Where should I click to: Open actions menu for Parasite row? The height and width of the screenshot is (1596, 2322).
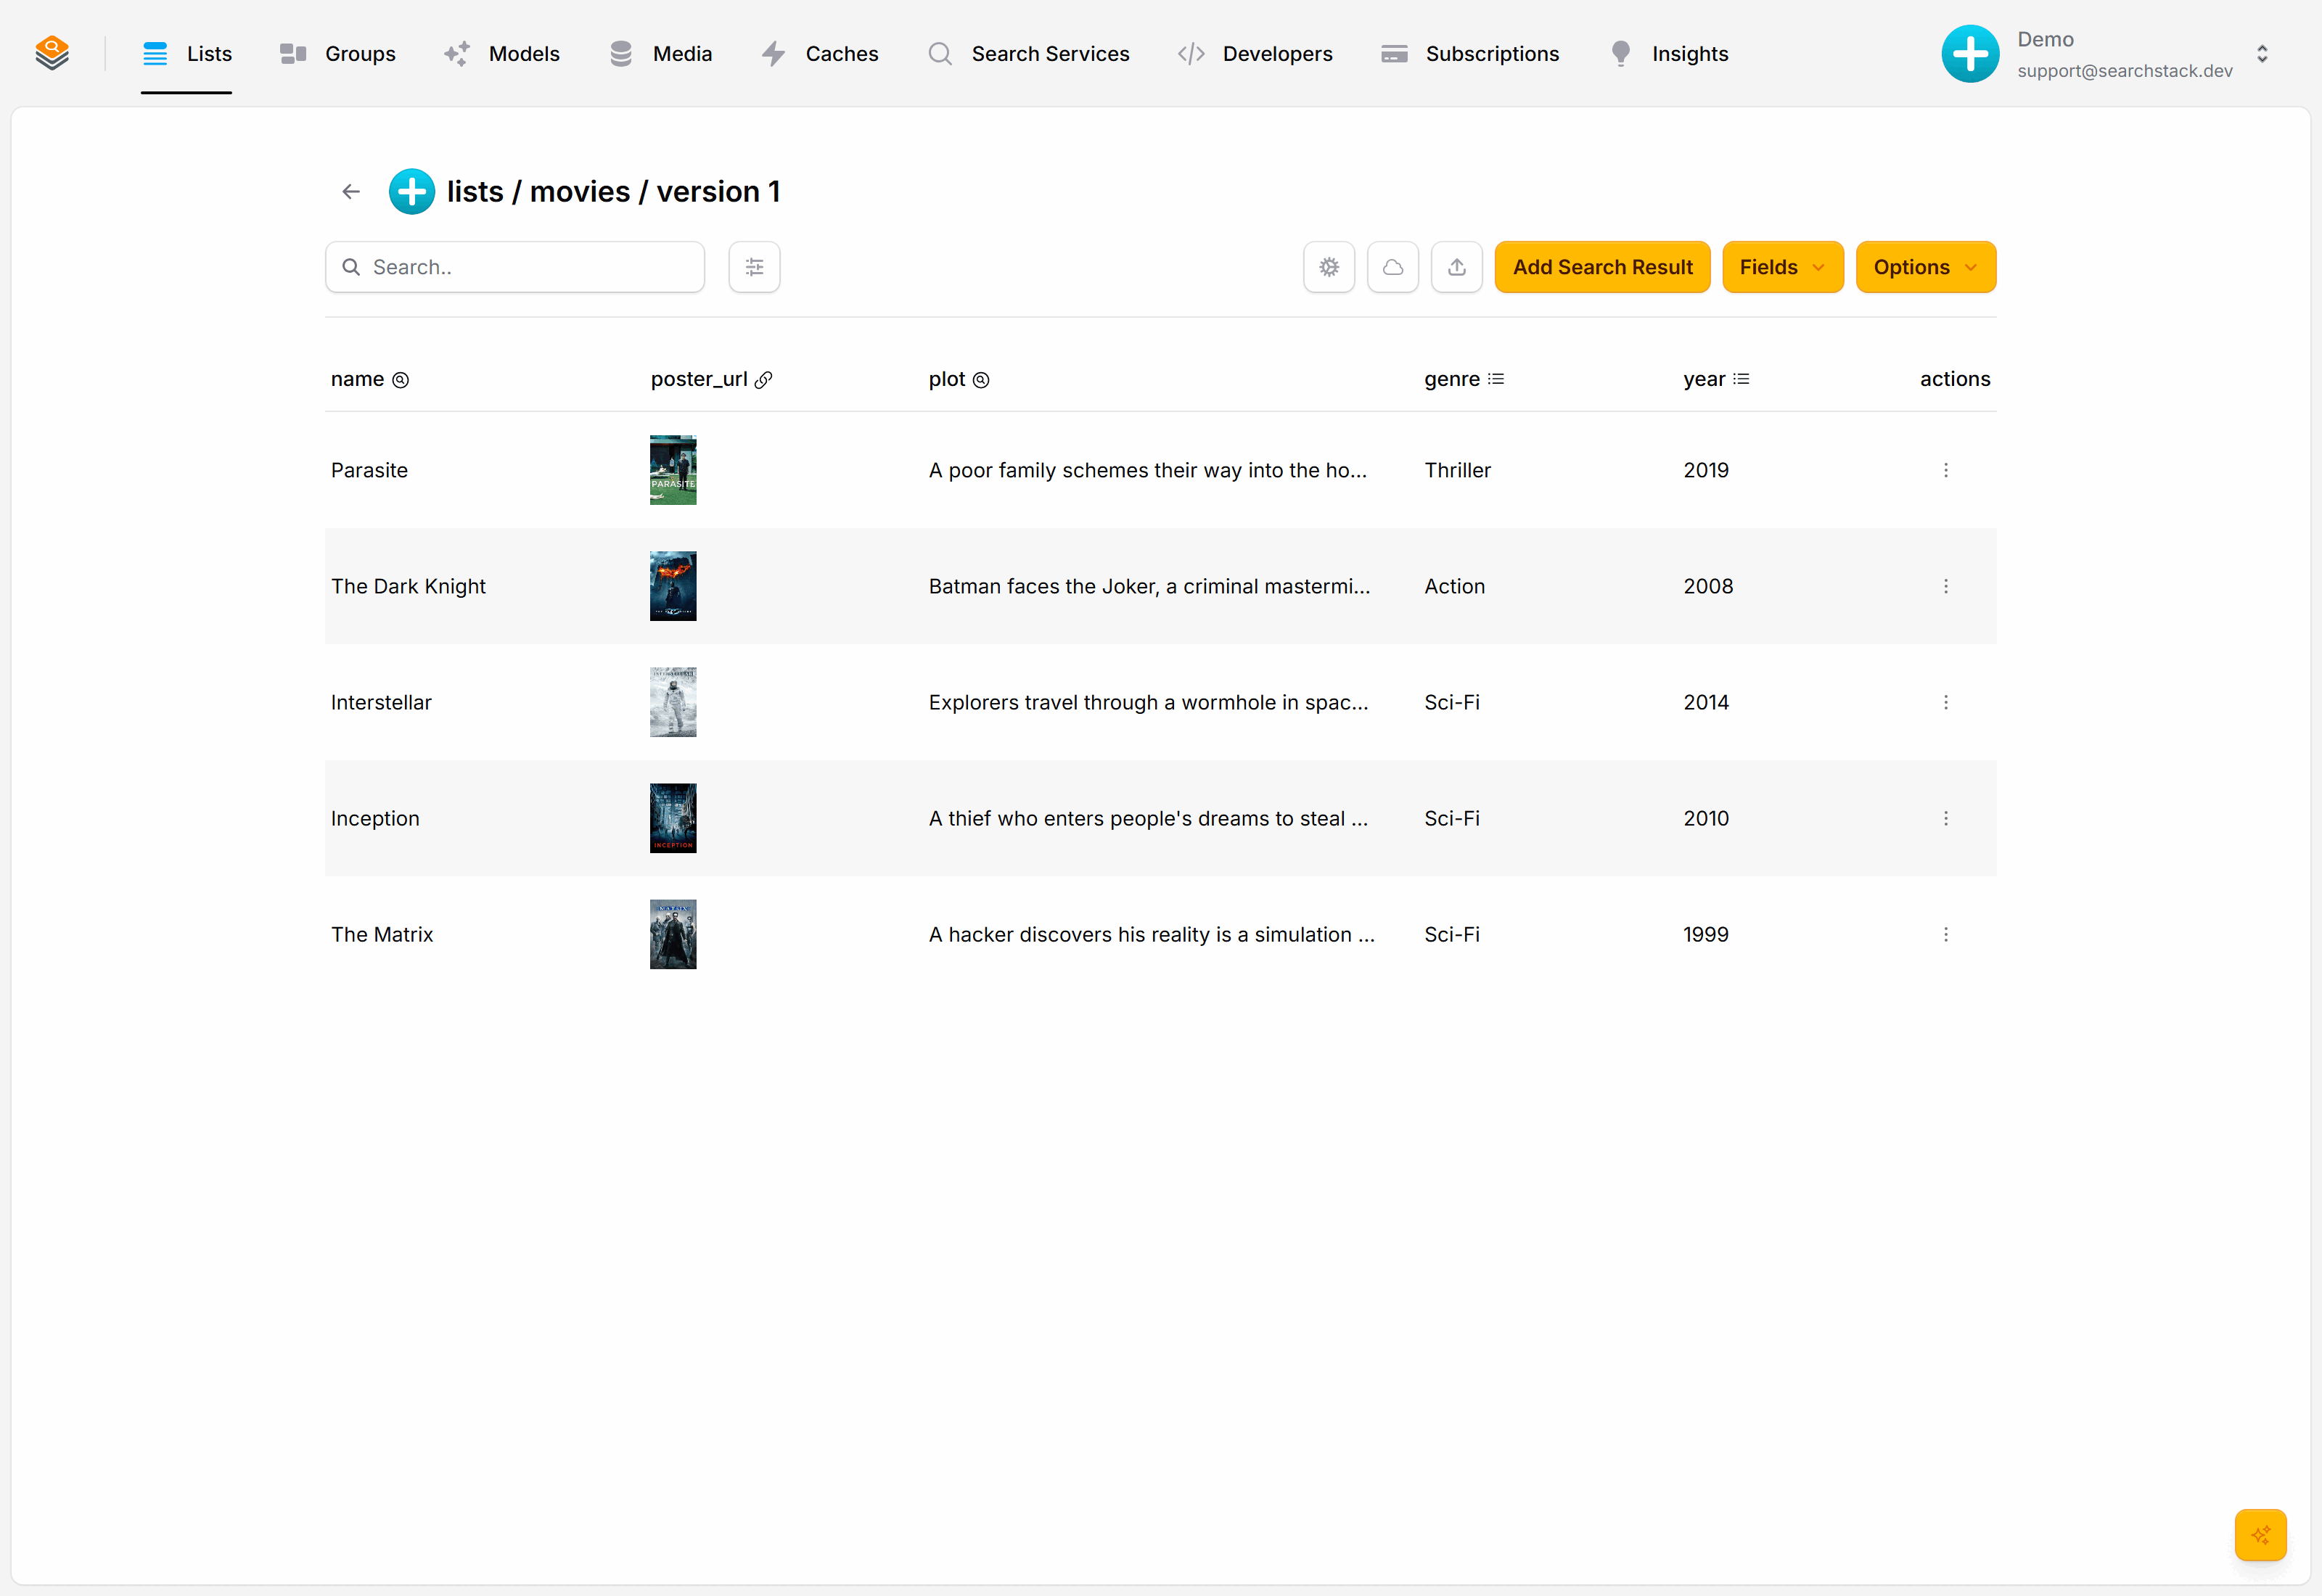[1946, 470]
